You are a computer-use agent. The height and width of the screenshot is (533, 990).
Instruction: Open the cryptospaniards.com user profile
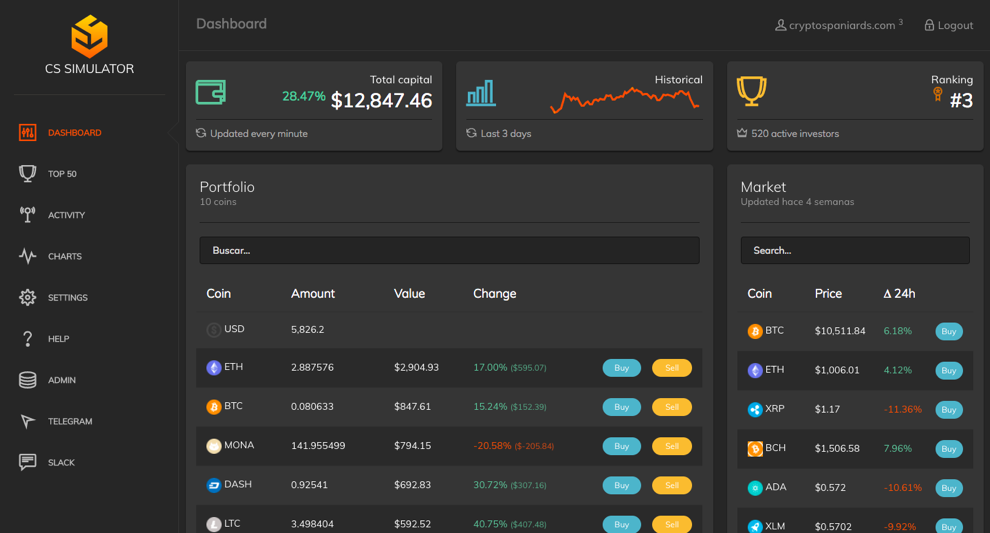coord(838,25)
